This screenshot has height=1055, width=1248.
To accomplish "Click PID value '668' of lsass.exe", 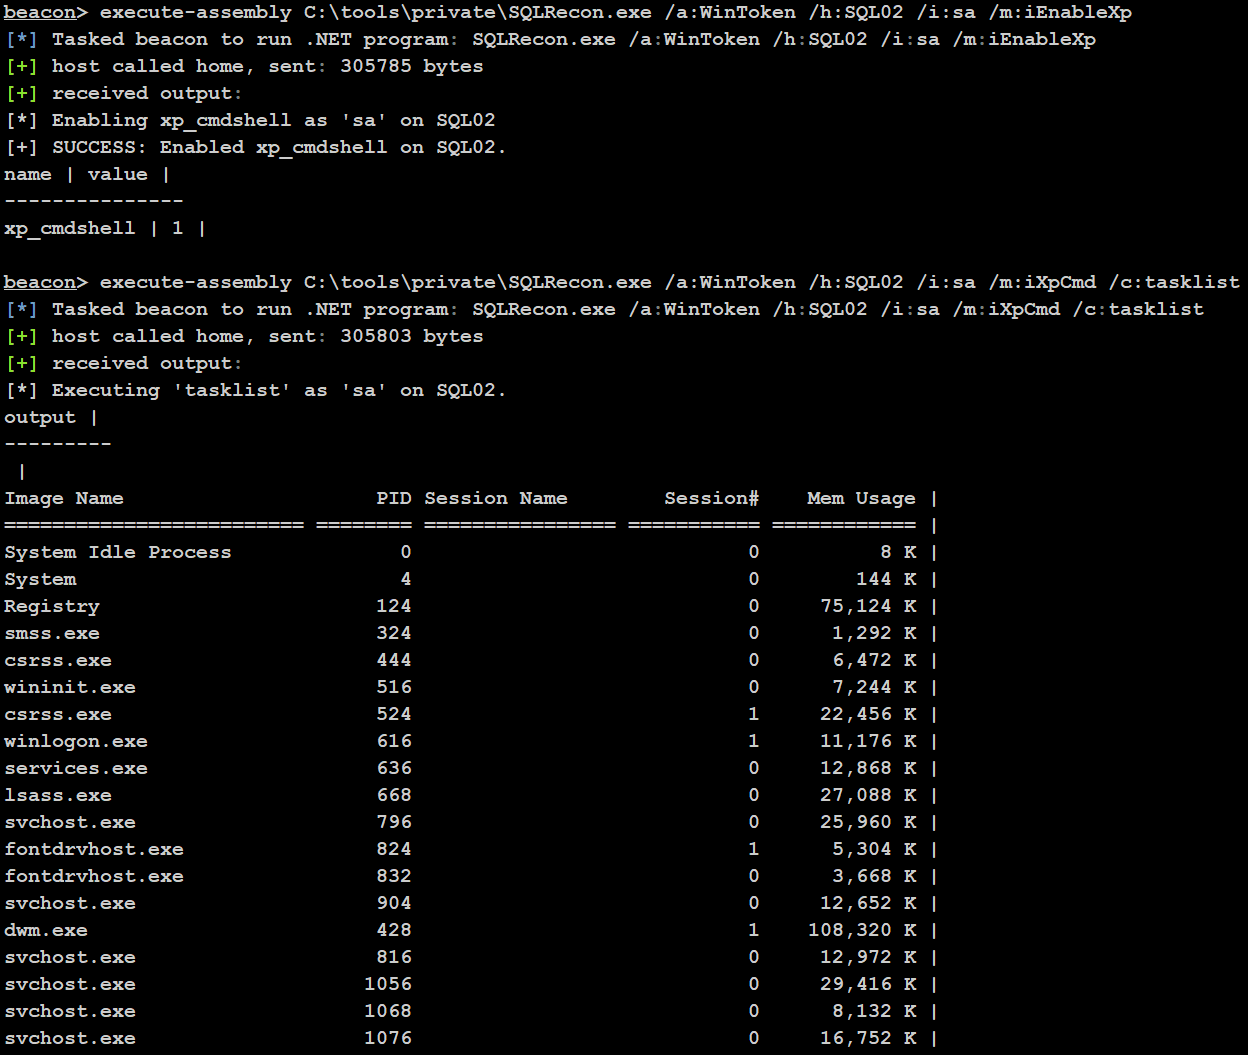I will point(394,795).
